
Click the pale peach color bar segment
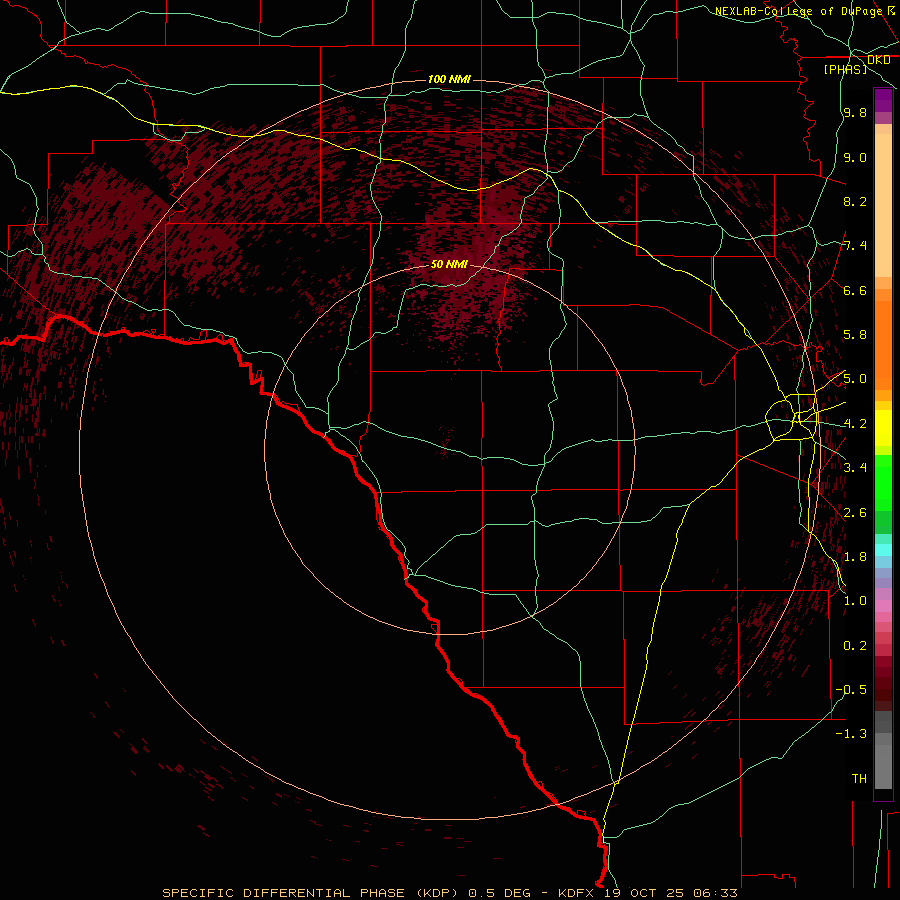[x=883, y=206]
